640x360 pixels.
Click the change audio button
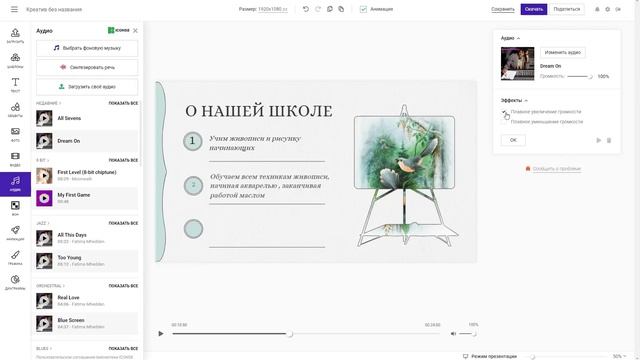pos(562,53)
